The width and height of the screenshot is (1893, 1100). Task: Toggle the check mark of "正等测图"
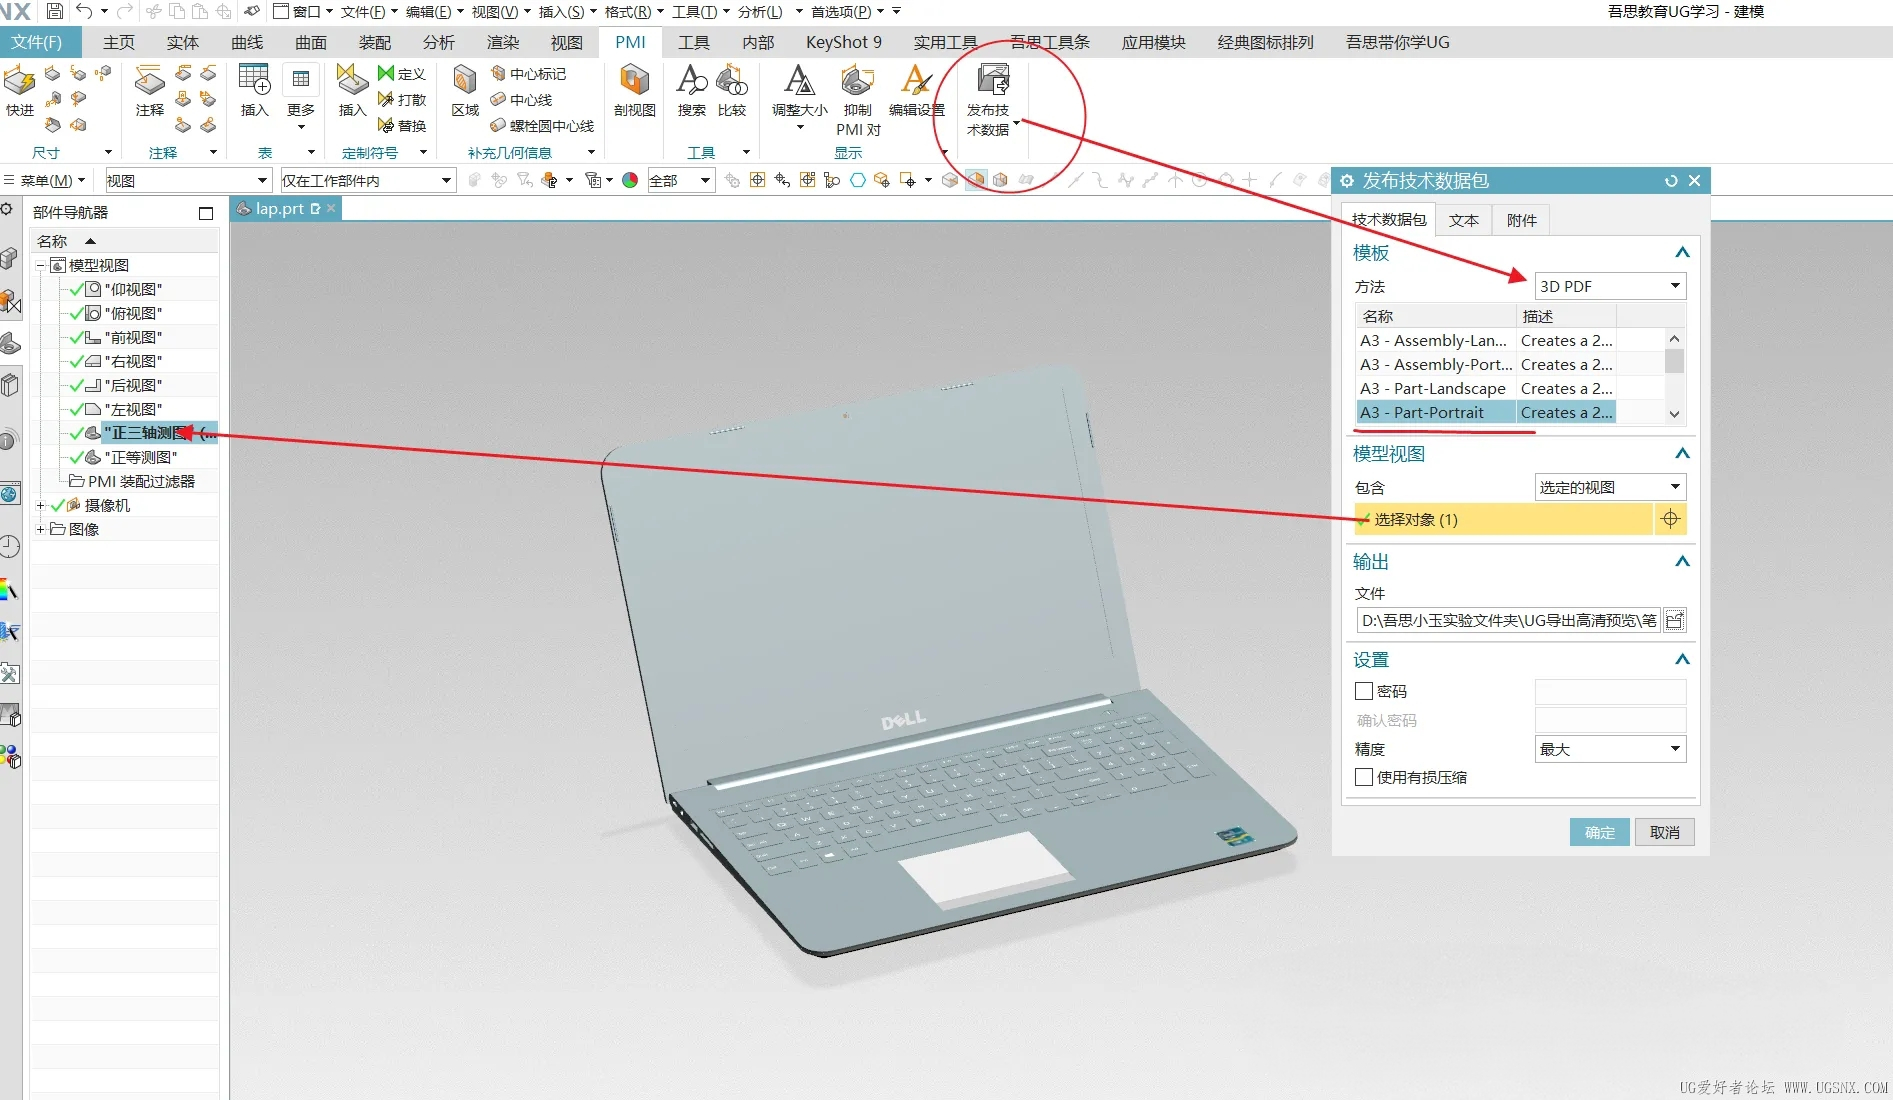77,457
